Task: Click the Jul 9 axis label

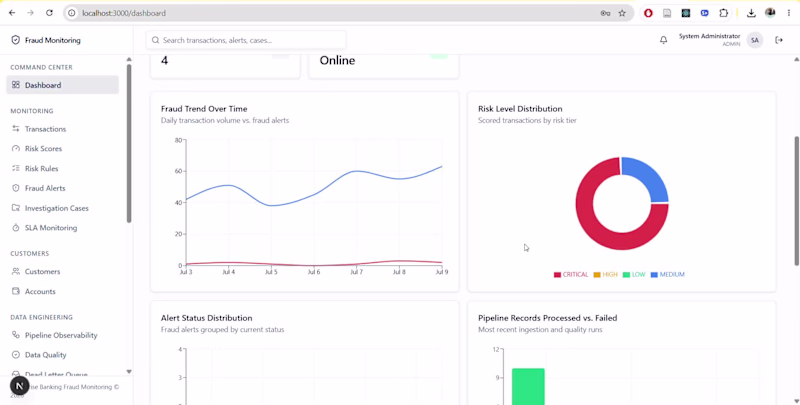Action: [x=442, y=272]
